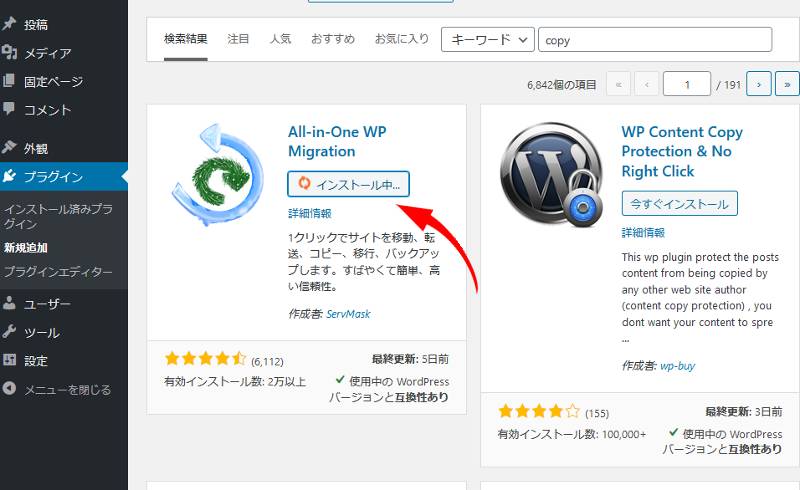The height and width of the screenshot is (490, 800).
Task: Click the paintbrush icon next to 外観
Action: pos(9,148)
